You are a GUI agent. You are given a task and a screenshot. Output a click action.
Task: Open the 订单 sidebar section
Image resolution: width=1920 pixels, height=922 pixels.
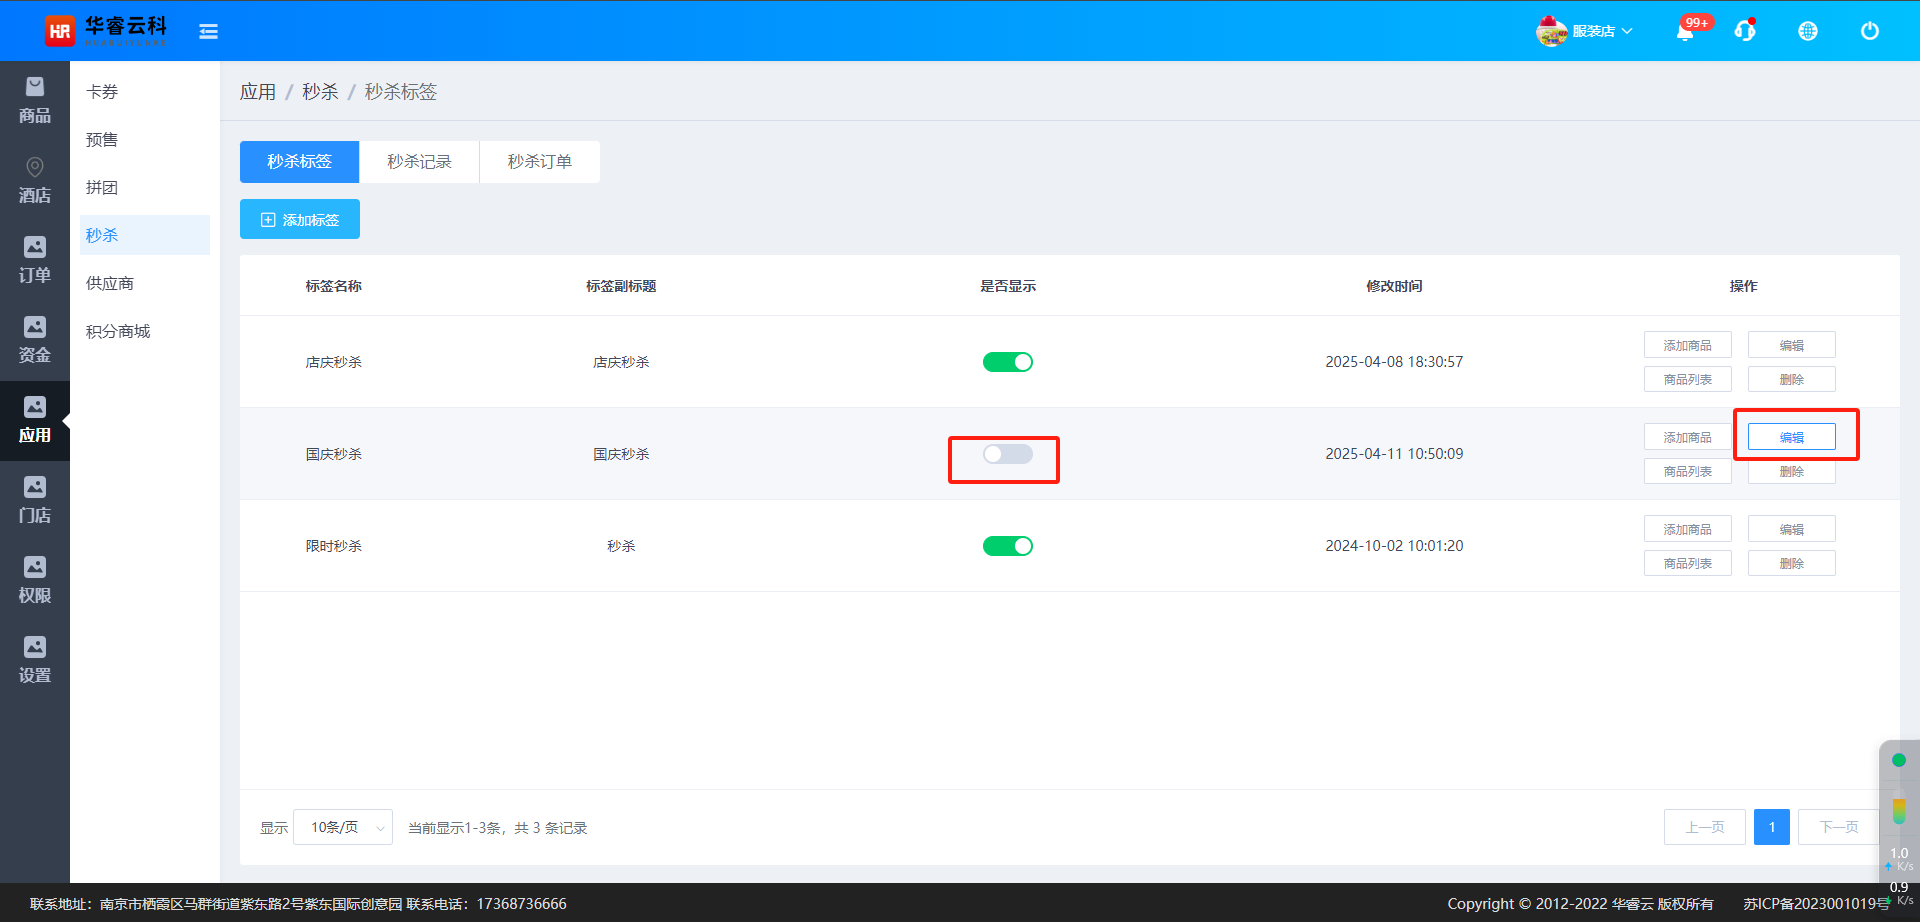[x=35, y=261]
